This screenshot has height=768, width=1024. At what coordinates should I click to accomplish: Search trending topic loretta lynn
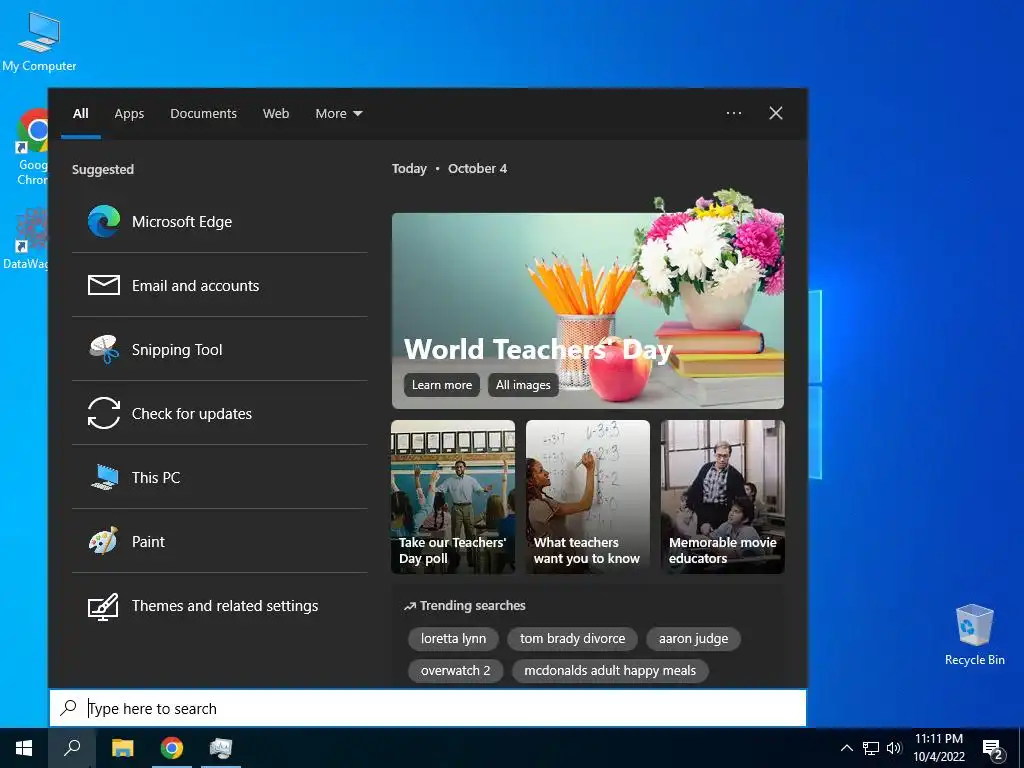453,639
